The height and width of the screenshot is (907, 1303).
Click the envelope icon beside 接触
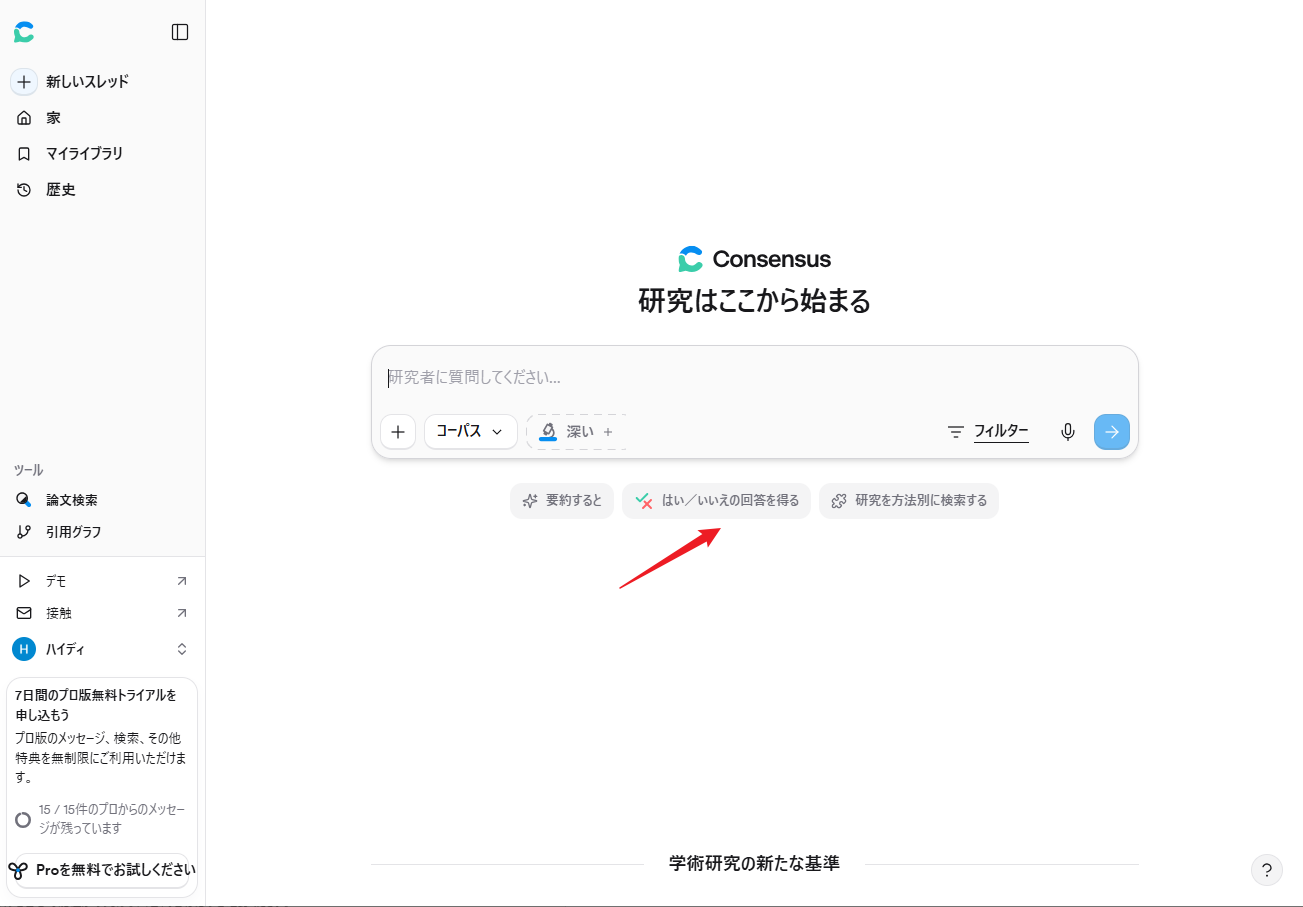tap(24, 613)
